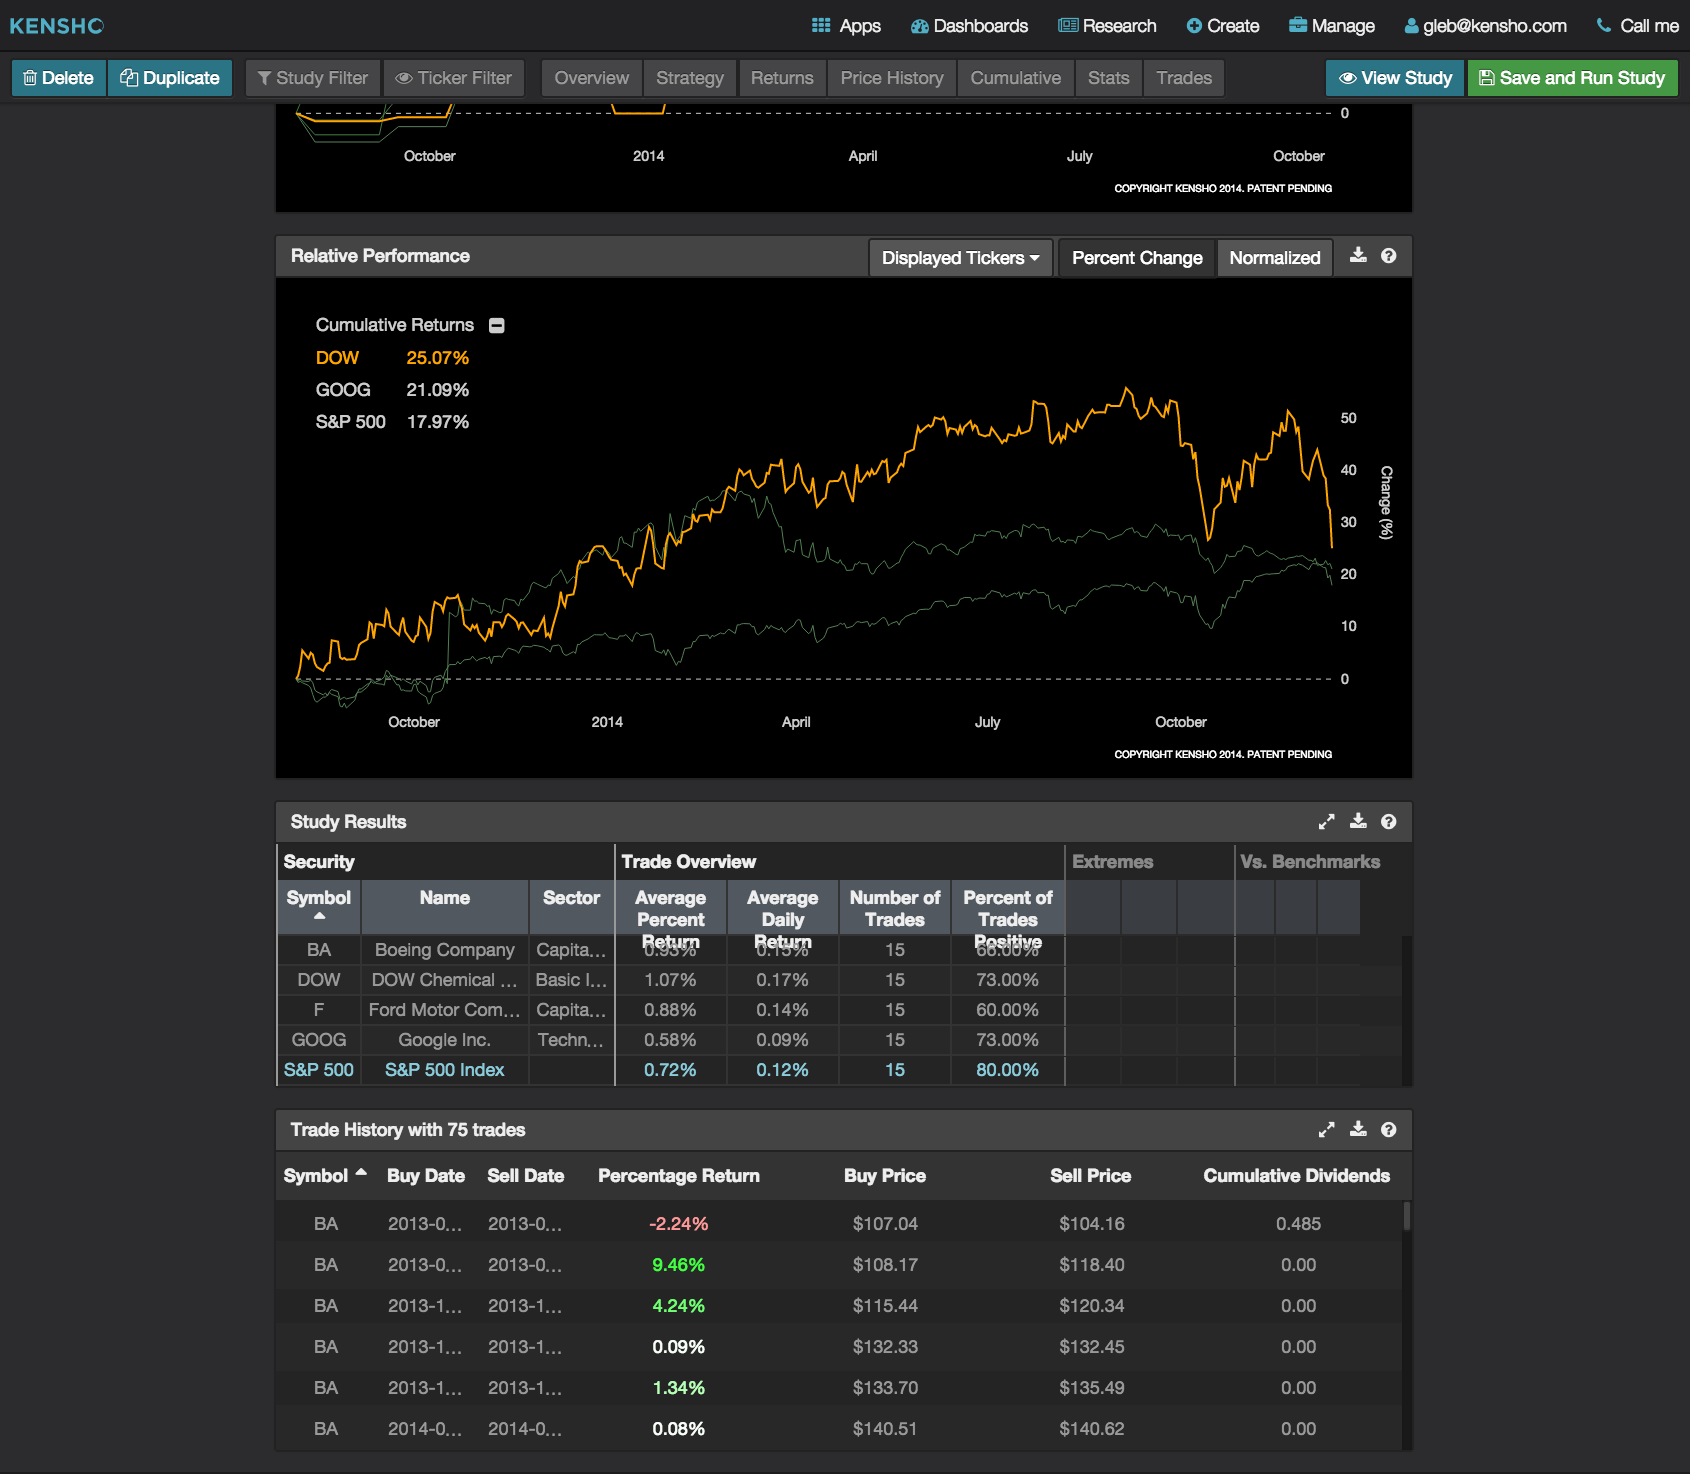This screenshot has height=1474, width=1690.
Task: Open the Study Filter
Action: [x=313, y=78]
